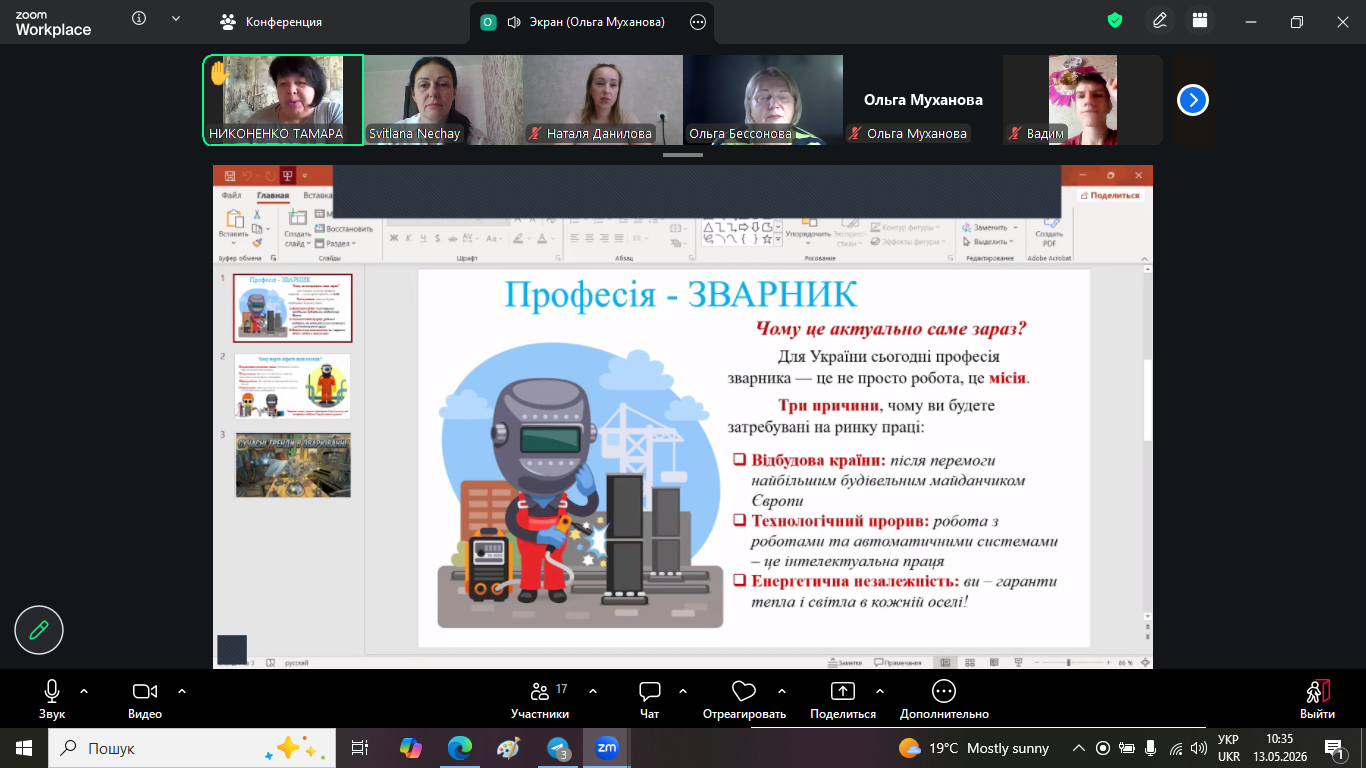The height and width of the screenshot is (768, 1366).
Task: Show the next participants with the blue arrow
Action: tap(1193, 100)
